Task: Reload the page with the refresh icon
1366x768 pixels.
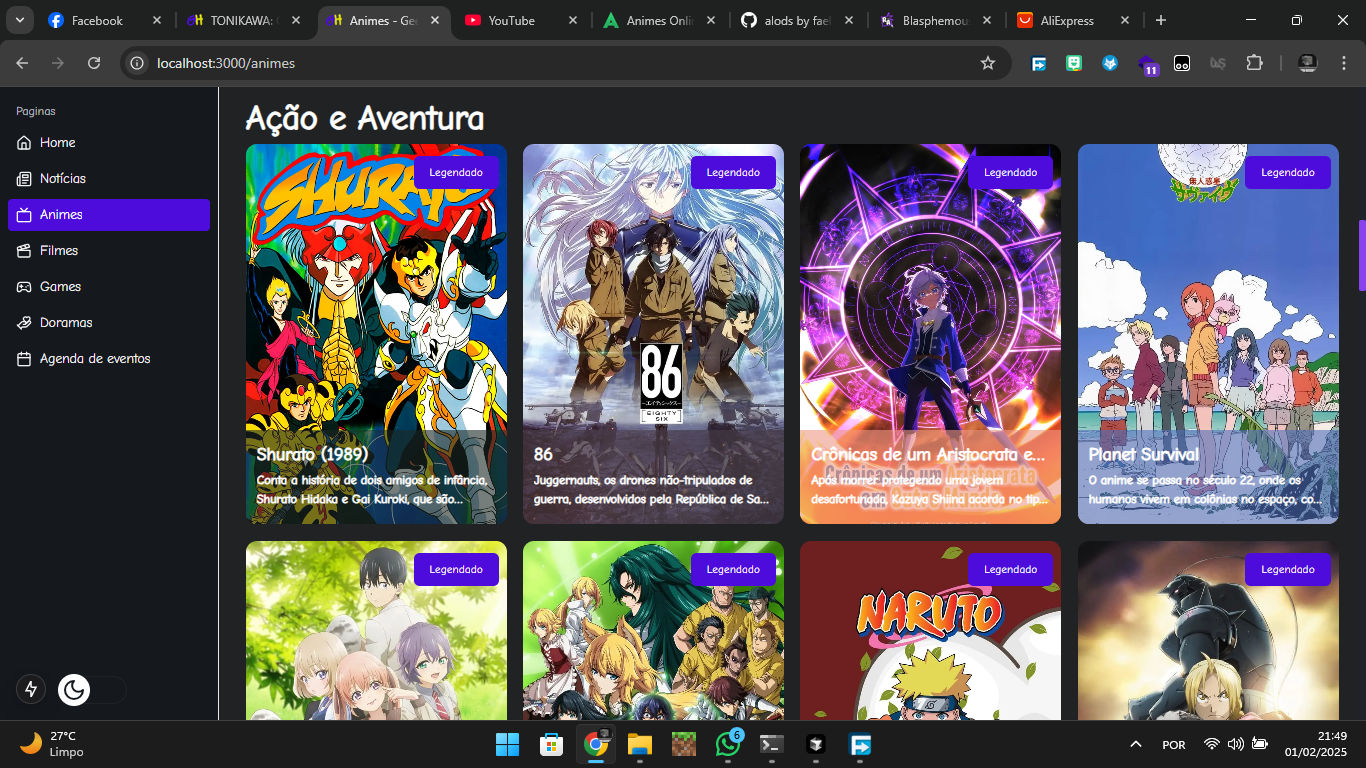Action: tap(94, 63)
